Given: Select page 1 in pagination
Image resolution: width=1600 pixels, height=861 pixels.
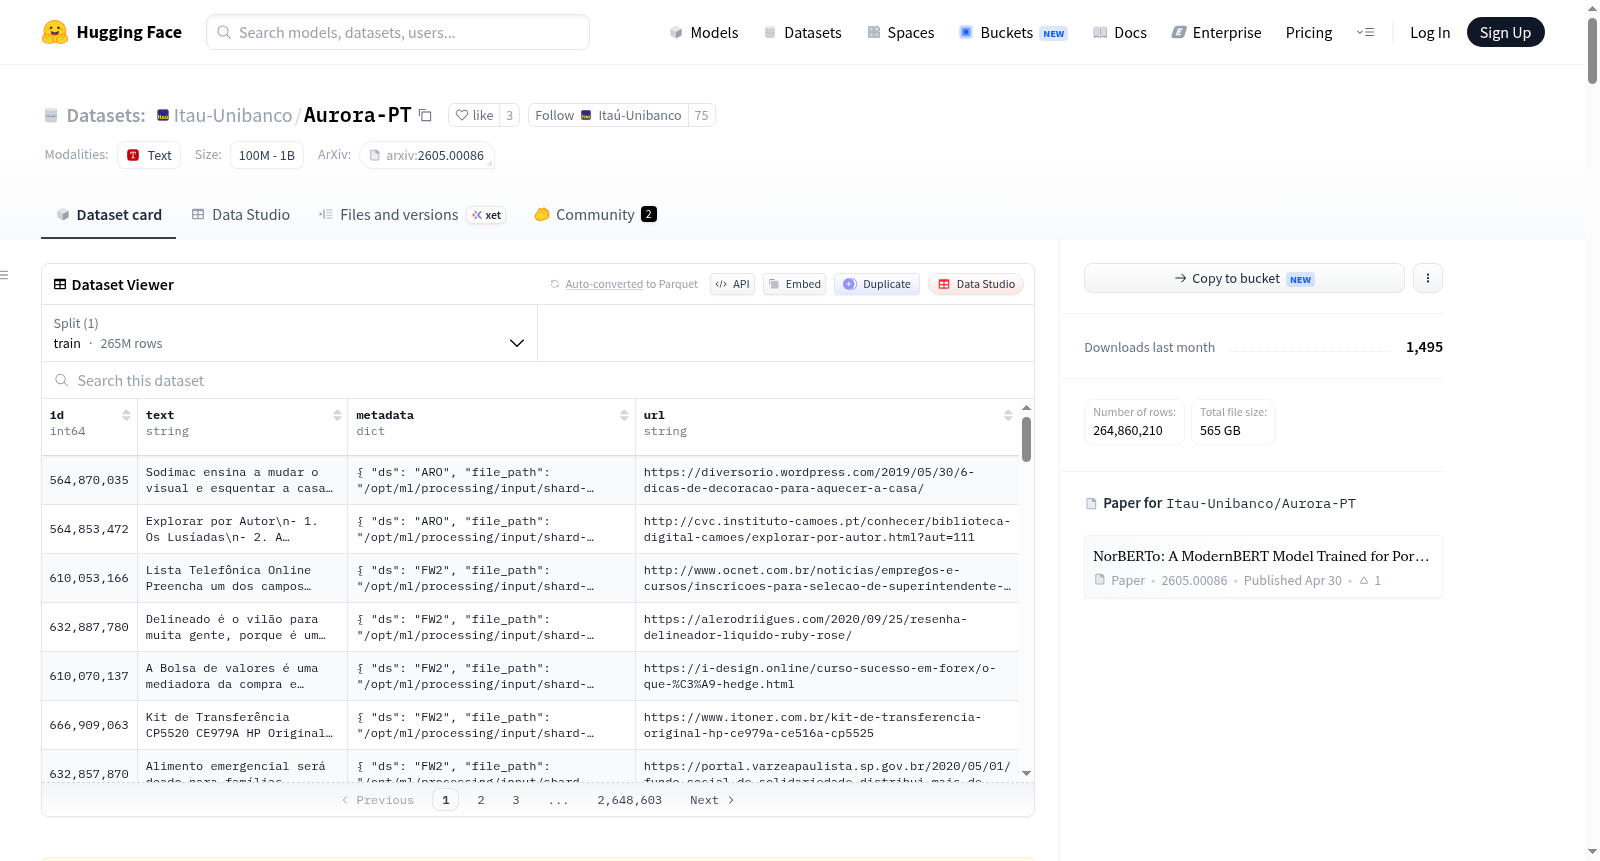Looking at the screenshot, I should [446, 800].
